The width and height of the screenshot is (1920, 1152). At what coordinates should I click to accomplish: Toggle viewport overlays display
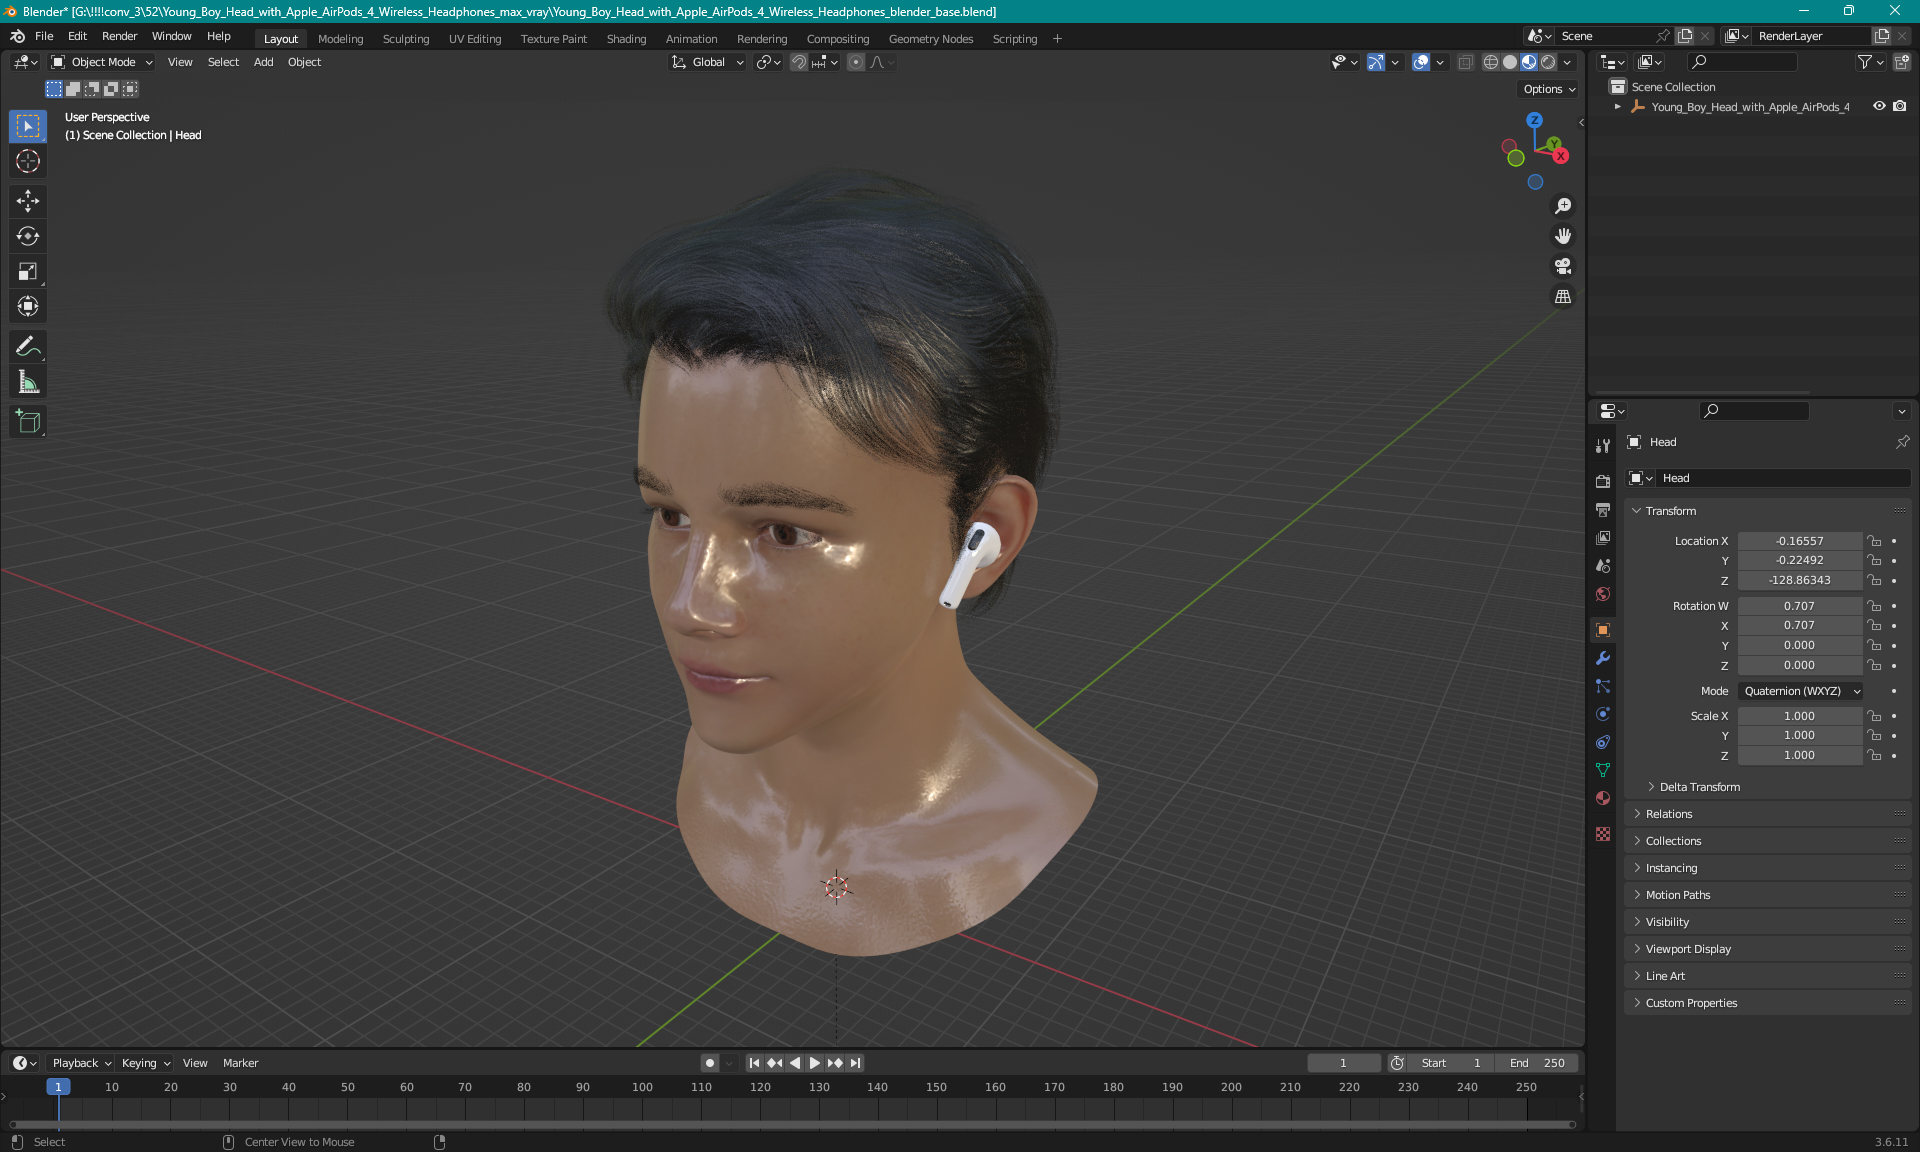pos(1421,62)
